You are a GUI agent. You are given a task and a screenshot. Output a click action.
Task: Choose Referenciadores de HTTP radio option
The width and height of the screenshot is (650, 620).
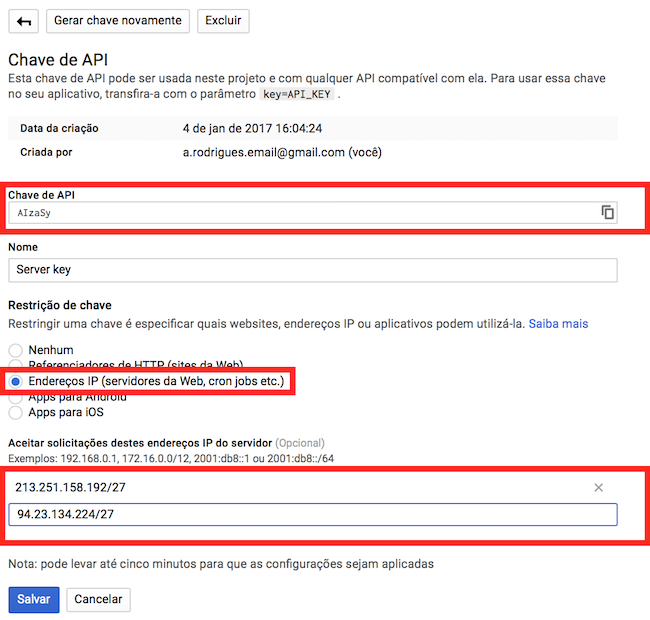click(x=15, y=366)
